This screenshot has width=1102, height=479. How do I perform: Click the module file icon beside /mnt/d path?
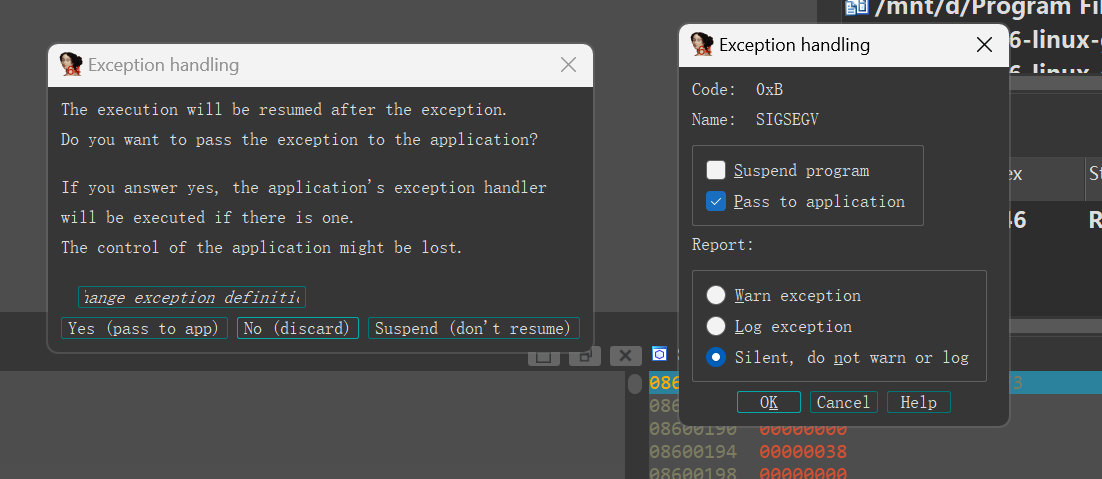[x=856, y=8]
